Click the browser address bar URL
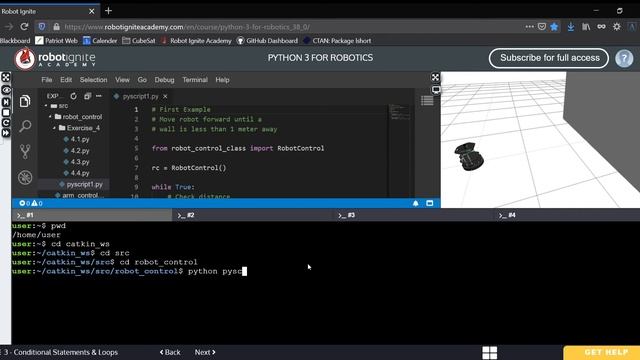The height and width of the screenshot is (360, 640). 187,27
